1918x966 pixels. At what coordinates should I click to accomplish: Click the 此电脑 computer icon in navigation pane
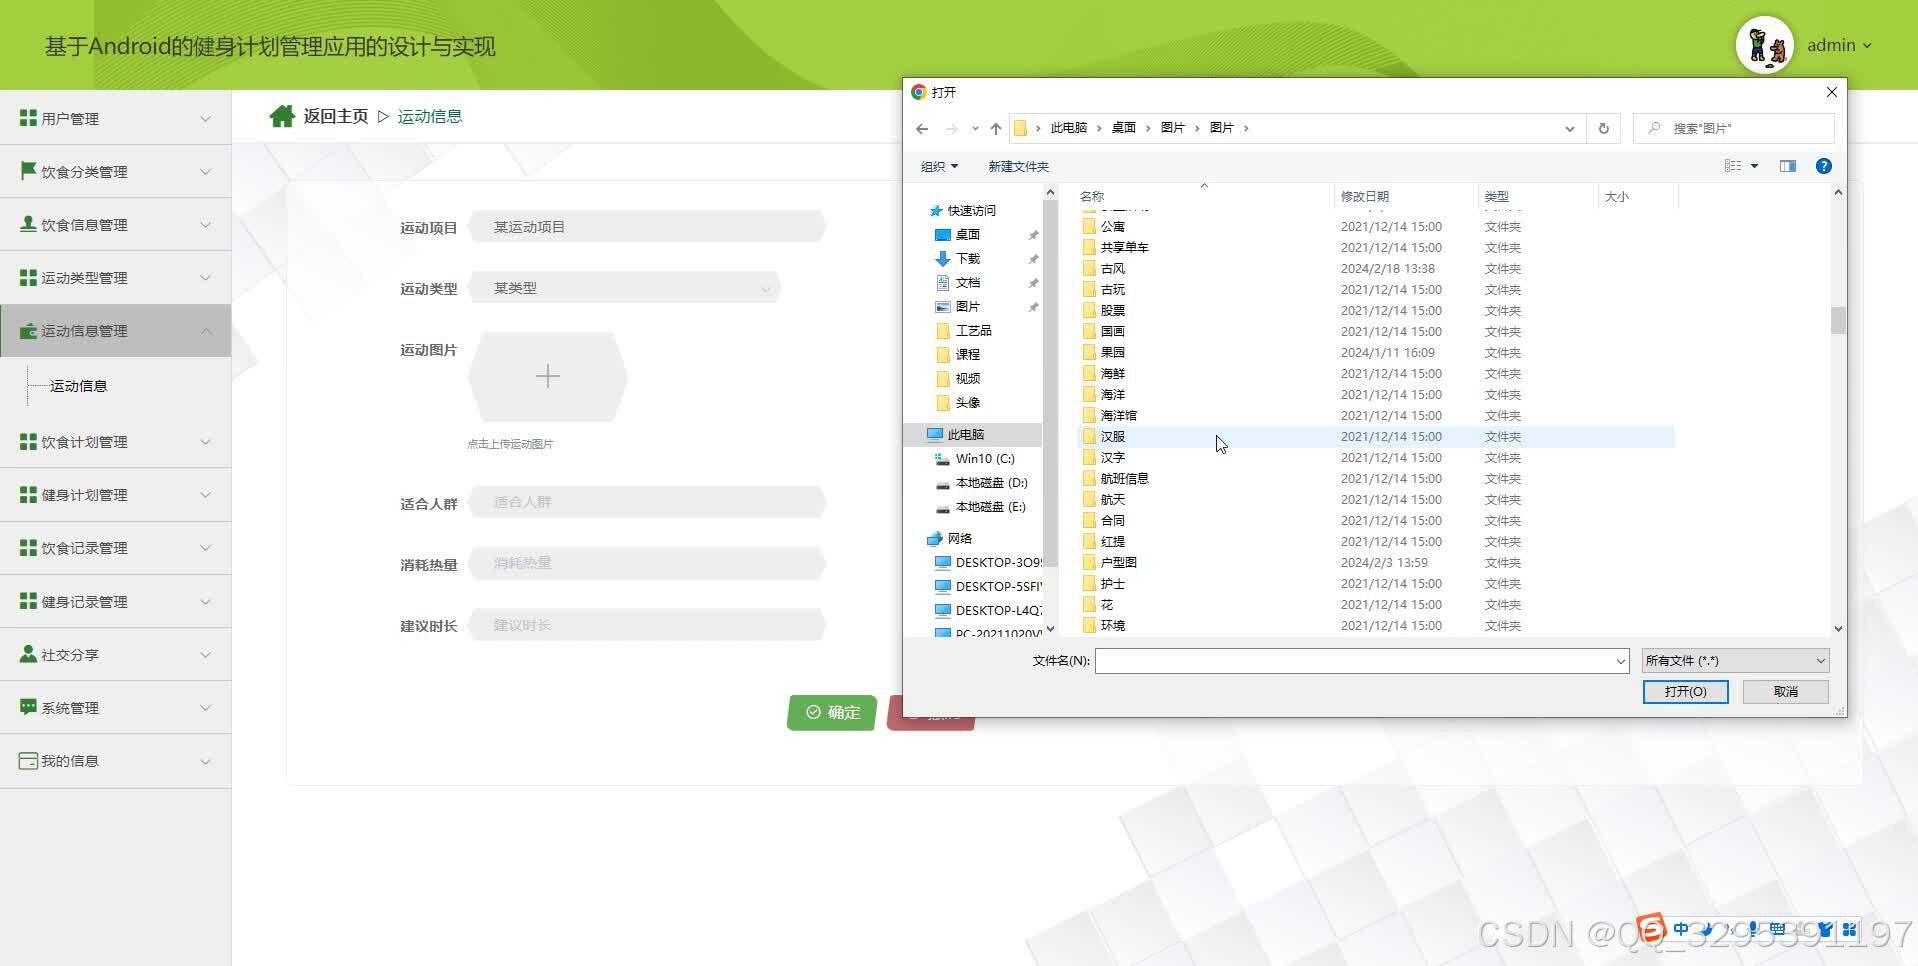935,434
